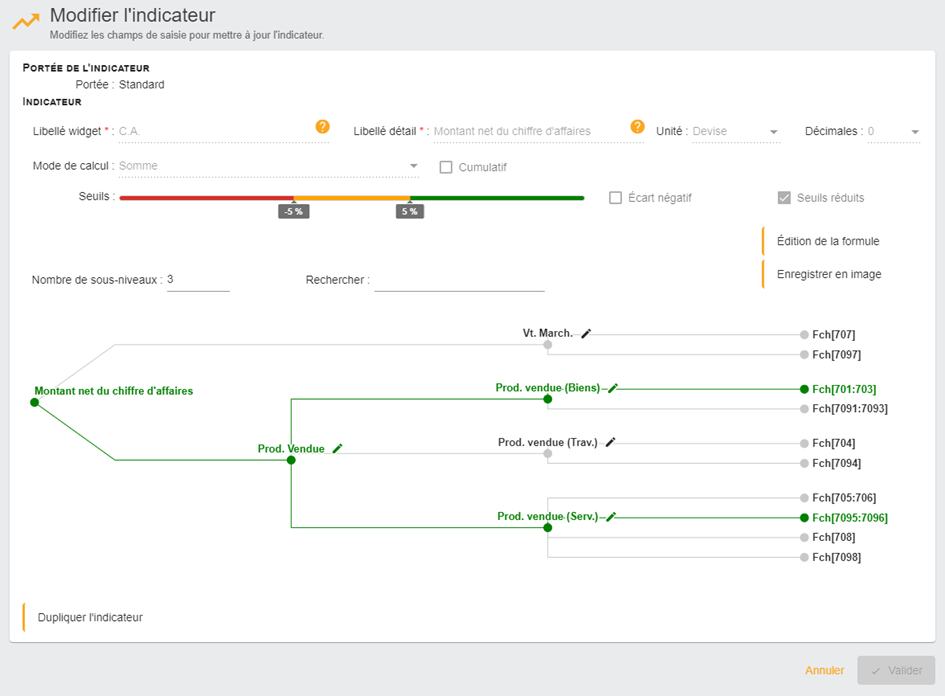The width and height of the screenshot is (945, 696).
Task: Click the Vt. March. label
Action: click(x=547, y=333)
